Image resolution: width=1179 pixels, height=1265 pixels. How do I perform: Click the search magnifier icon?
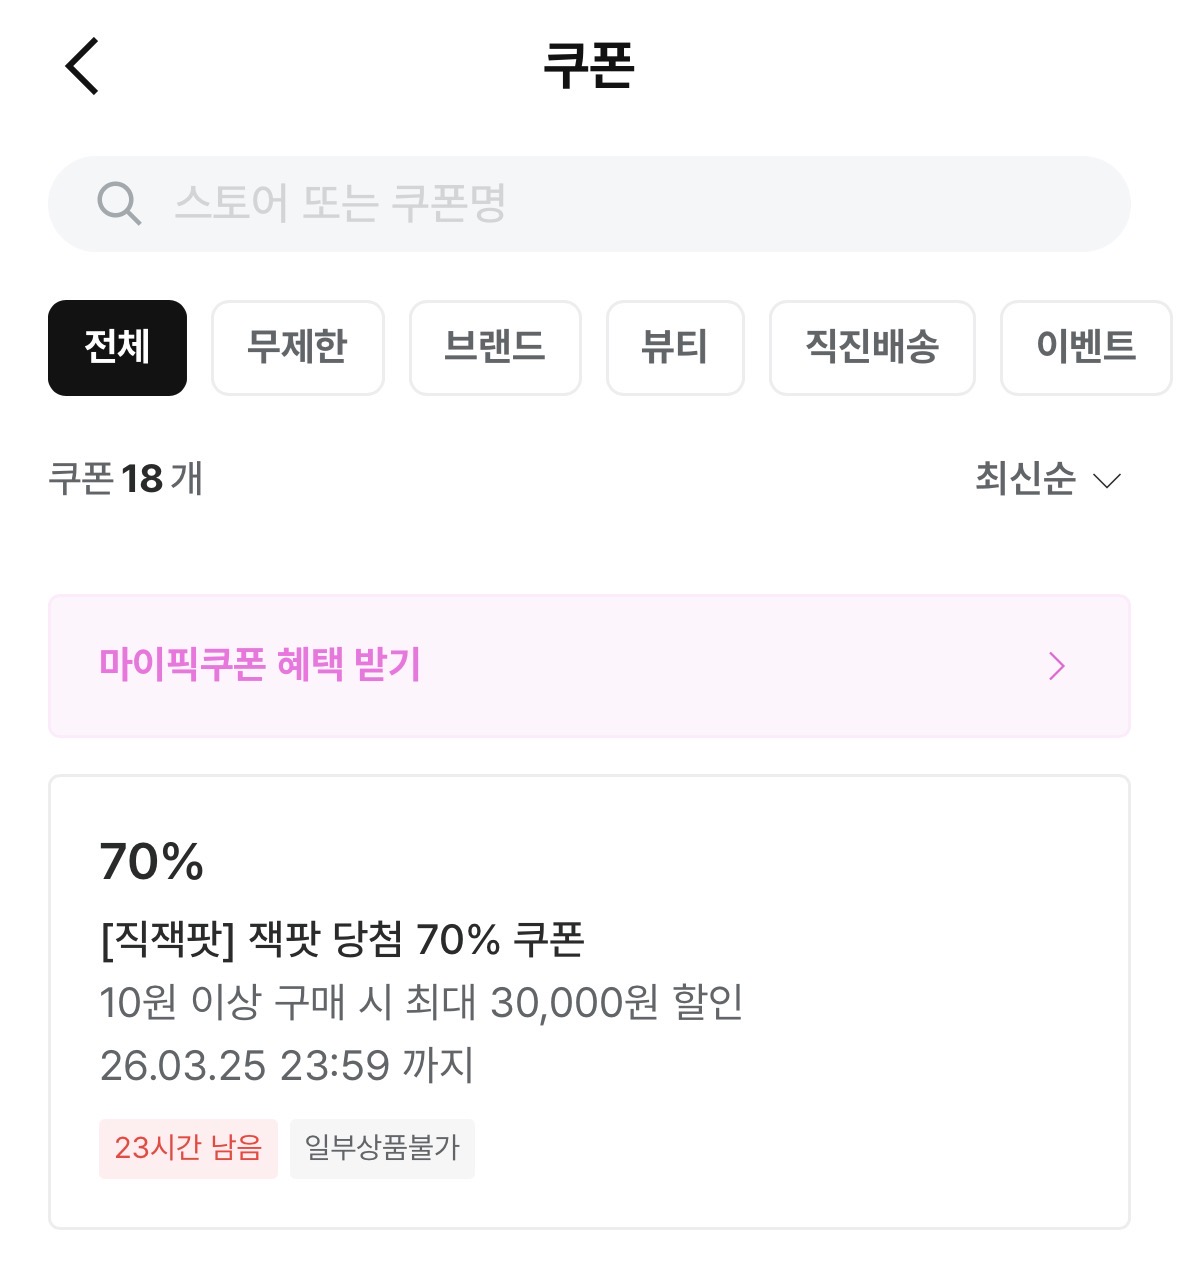click(x=119, y=204)
